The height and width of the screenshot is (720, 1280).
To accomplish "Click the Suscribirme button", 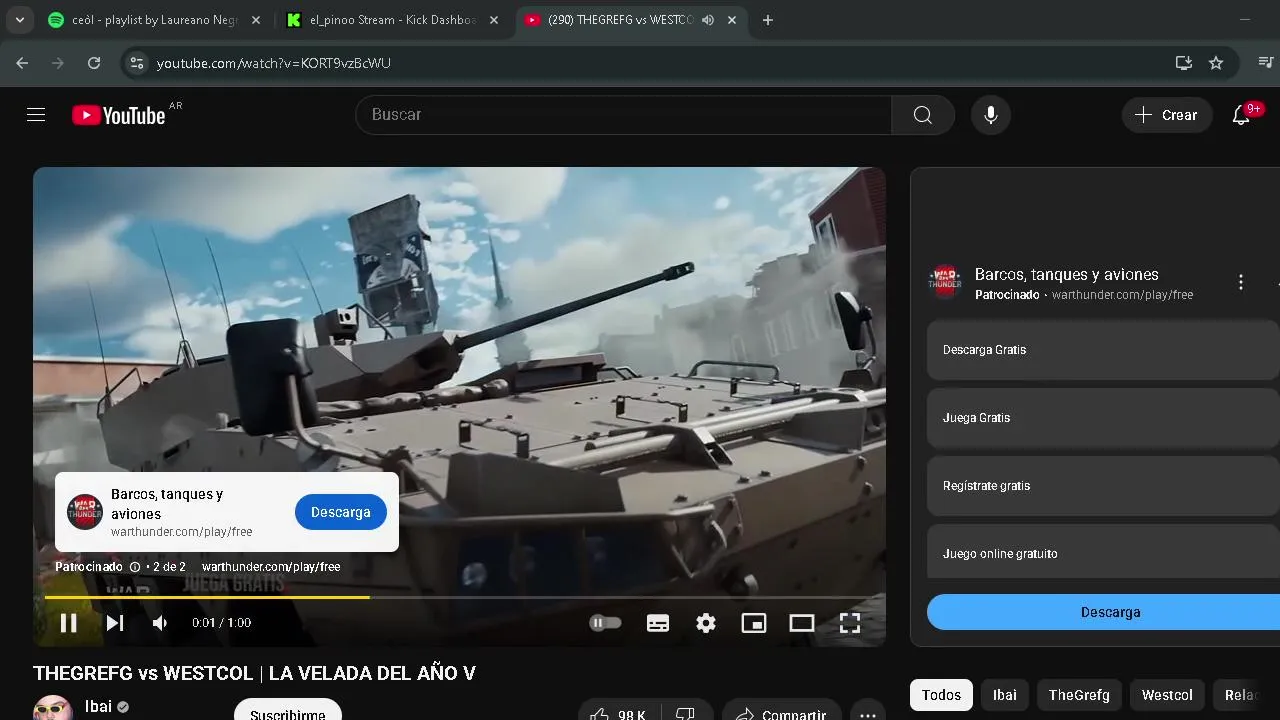I will tap(288, 711).
